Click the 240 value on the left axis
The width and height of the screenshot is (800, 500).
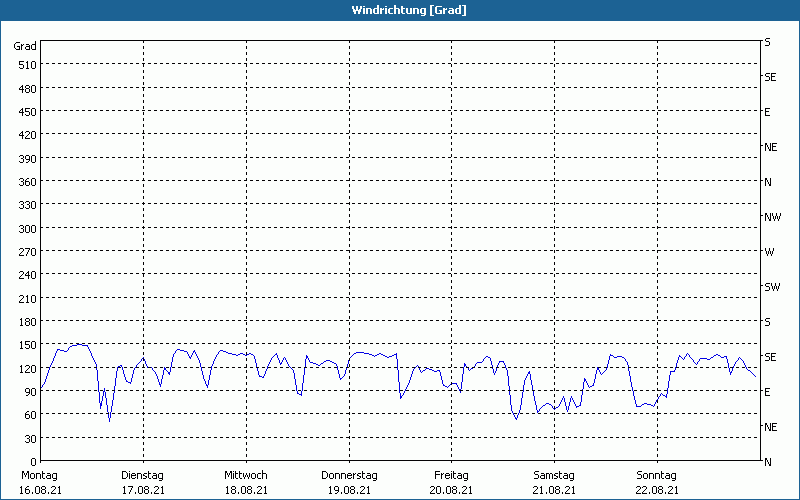point(28,276)
